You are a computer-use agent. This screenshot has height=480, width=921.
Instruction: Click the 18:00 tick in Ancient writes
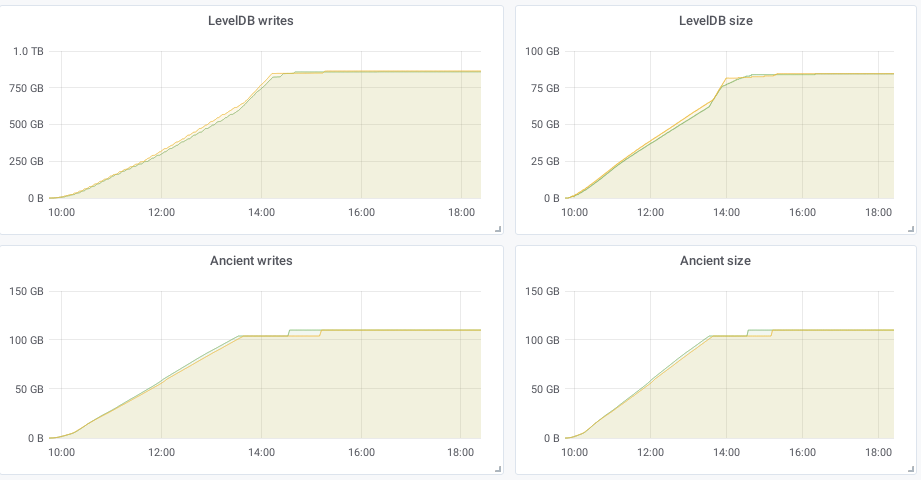461,452
